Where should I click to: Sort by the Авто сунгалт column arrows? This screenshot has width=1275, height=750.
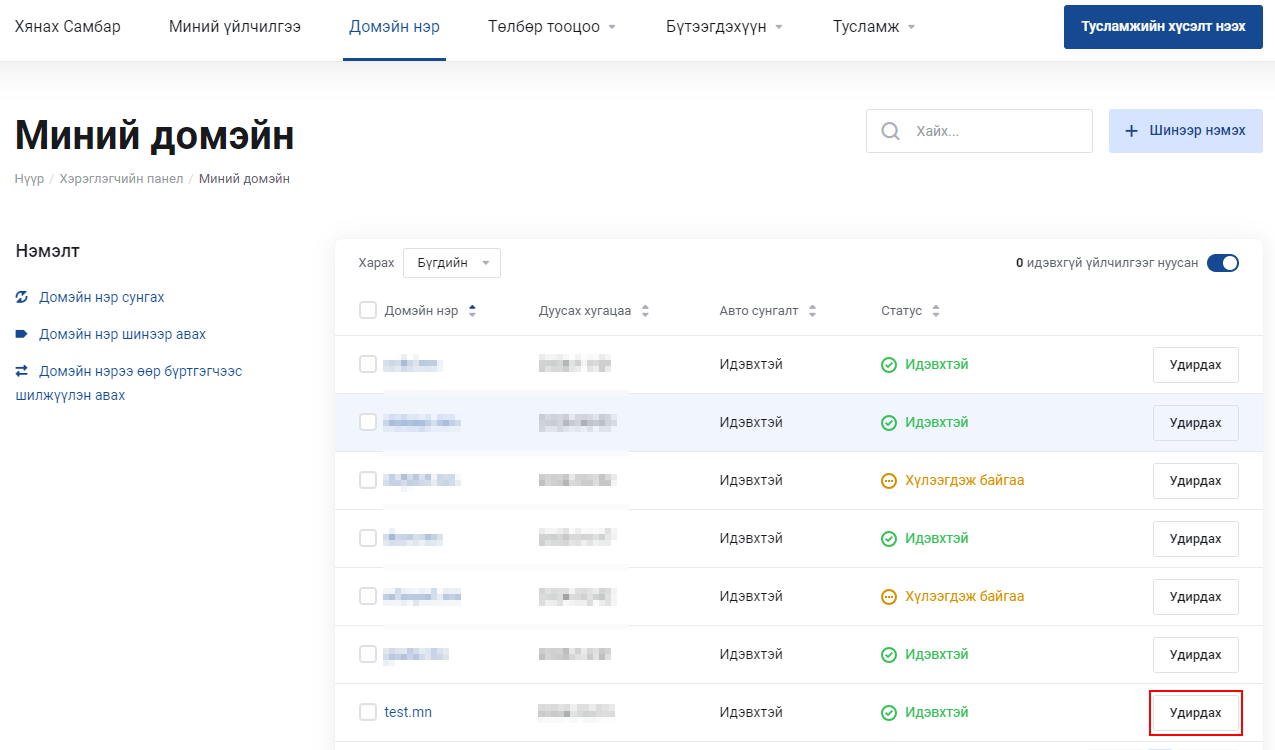pyautogui.click(x=812, y=311)
